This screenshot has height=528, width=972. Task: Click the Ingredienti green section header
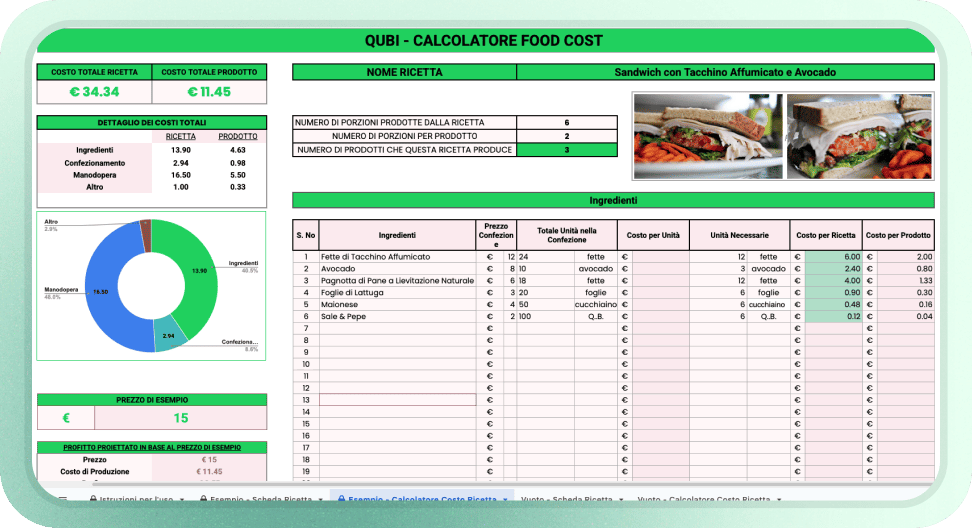pos(613,200)
